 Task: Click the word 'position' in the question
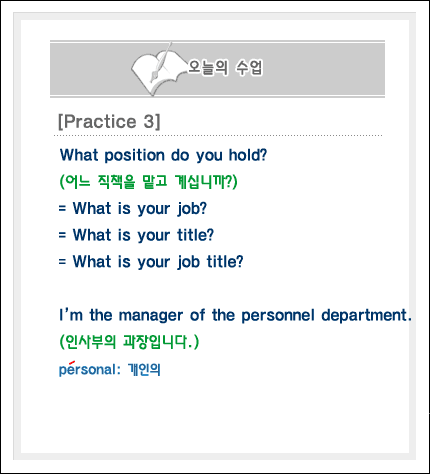[x=135, y=156]
